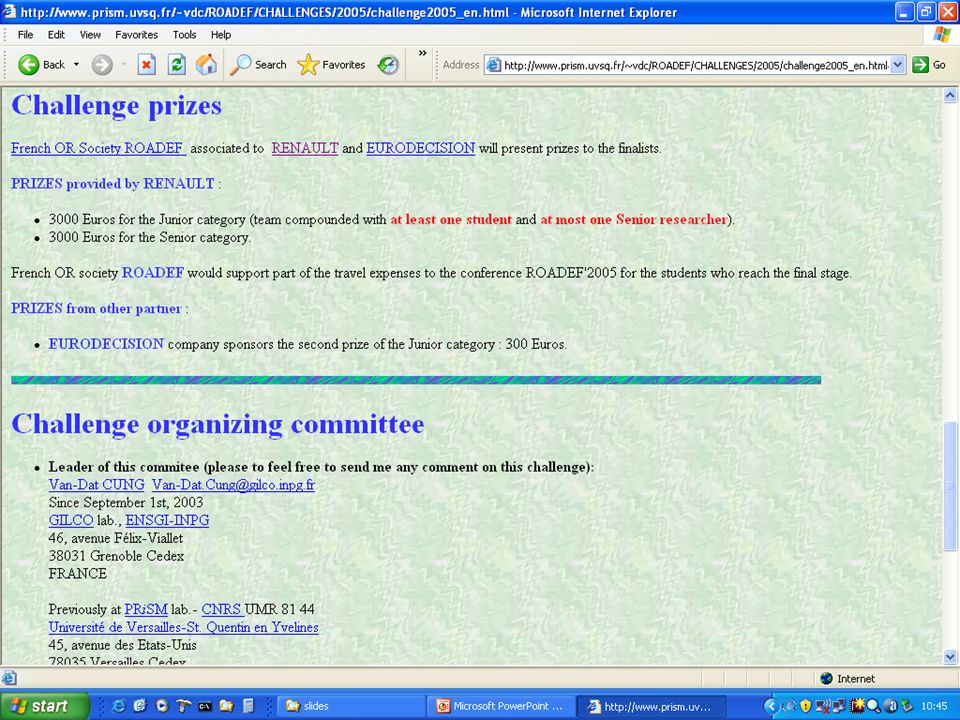
Task: Open the PRiSM lab link
Action: pos(146,609)
